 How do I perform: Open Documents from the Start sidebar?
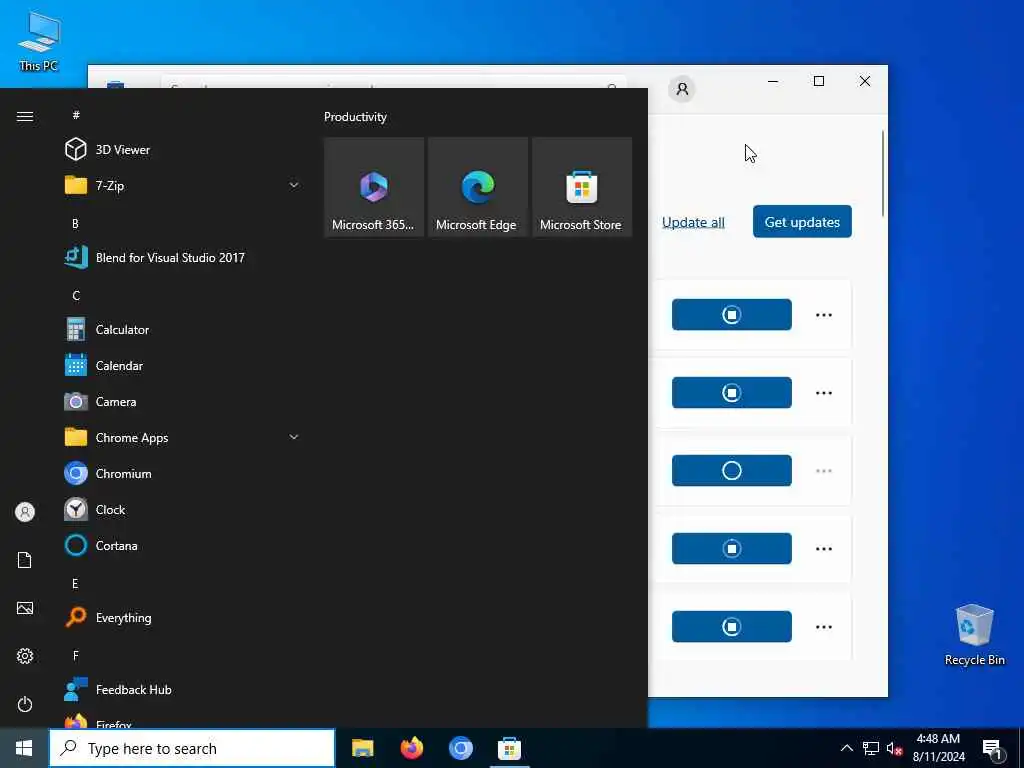click(x=25, y=560)
